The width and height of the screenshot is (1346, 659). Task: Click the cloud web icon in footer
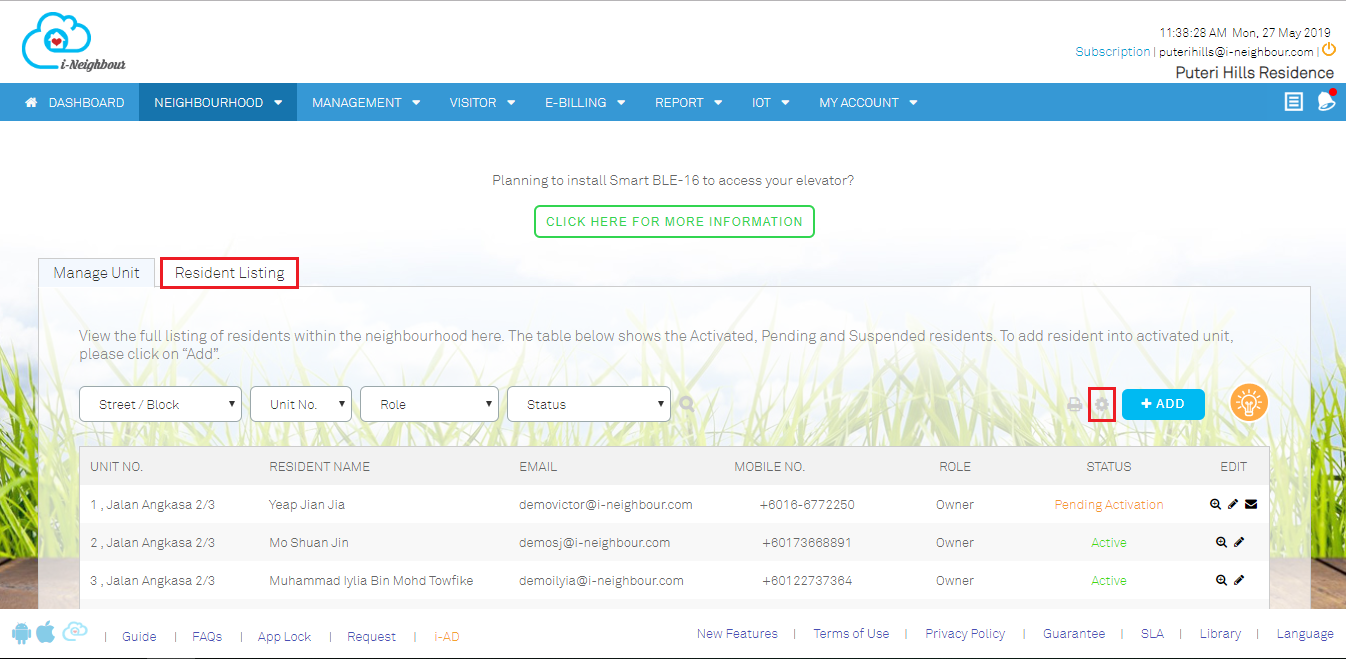click(75, 632)
